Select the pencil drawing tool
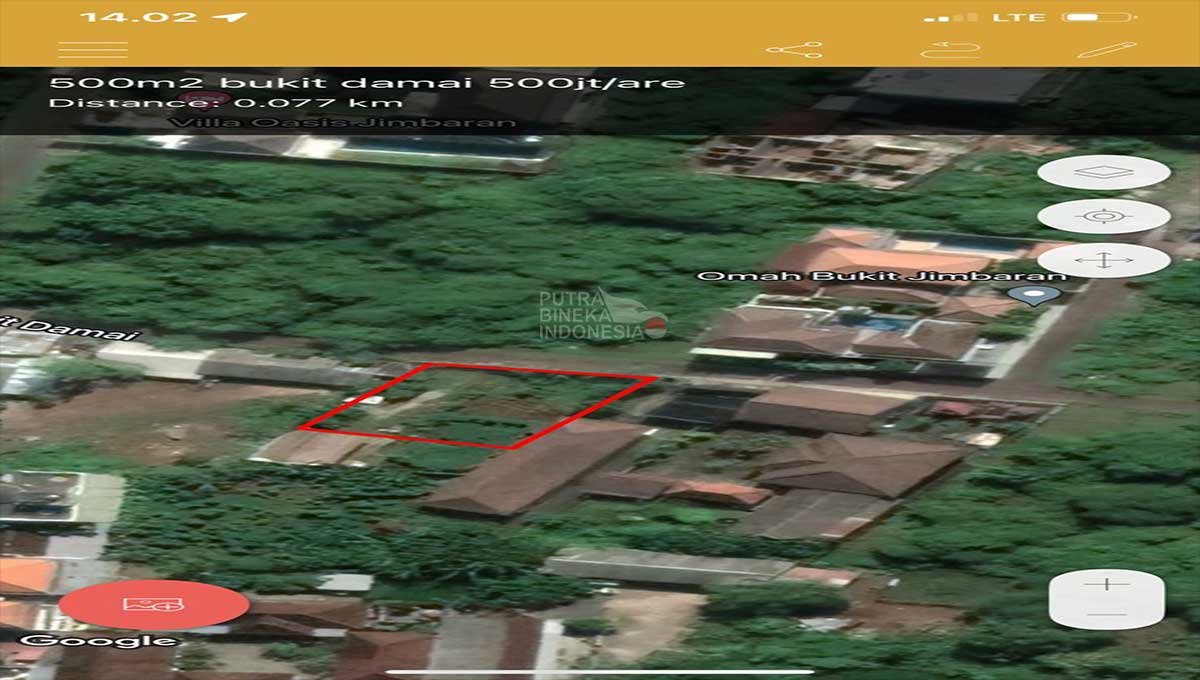Viewport: 1200px width, 680px height. (x=1108, y=47)
